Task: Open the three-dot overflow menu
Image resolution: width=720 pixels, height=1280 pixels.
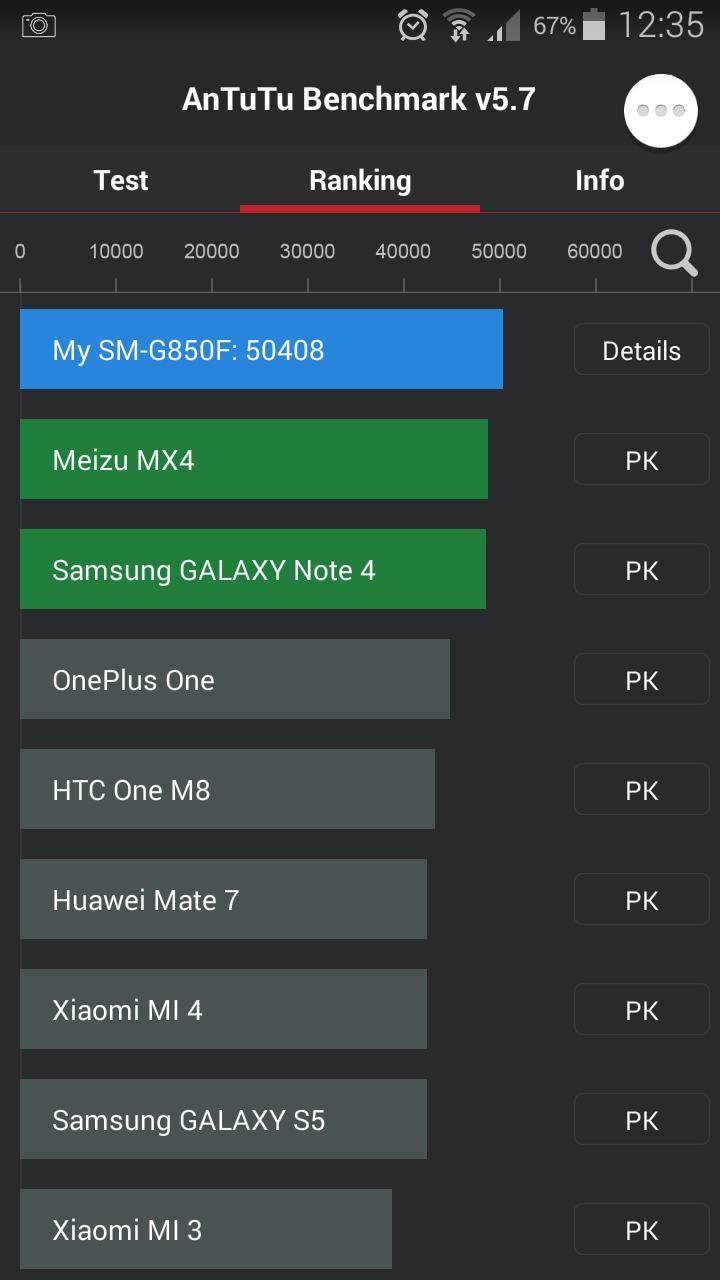Action: [660, 110]
